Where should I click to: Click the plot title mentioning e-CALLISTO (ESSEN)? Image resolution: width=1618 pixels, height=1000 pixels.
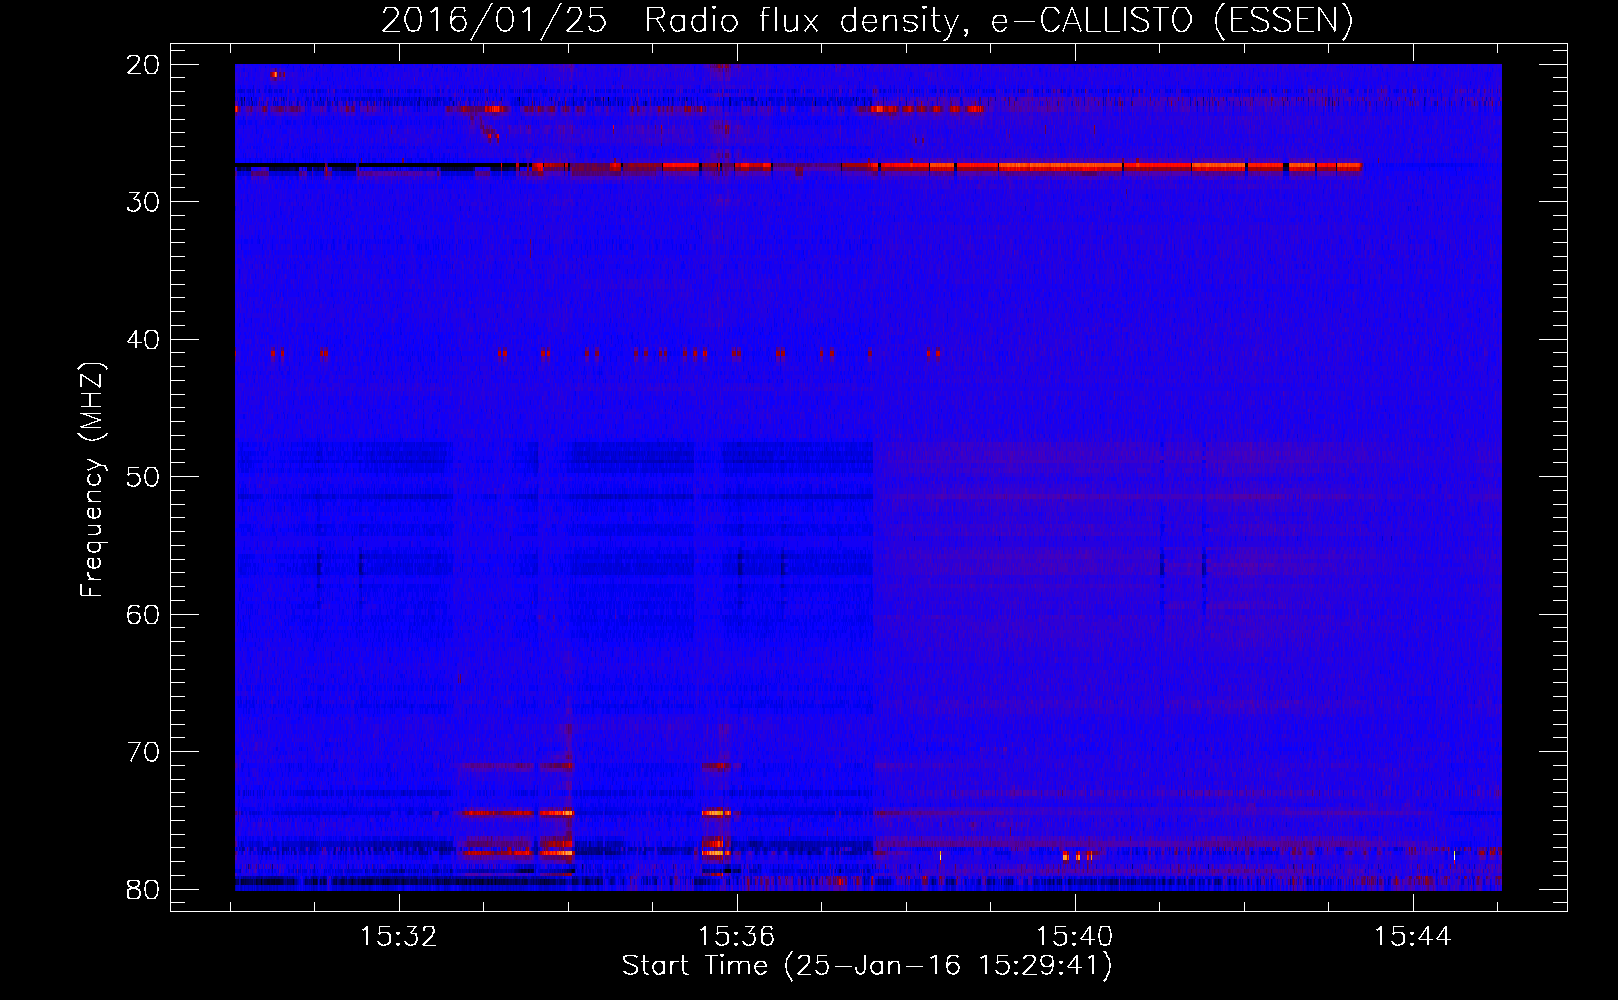tap(867, 21)
